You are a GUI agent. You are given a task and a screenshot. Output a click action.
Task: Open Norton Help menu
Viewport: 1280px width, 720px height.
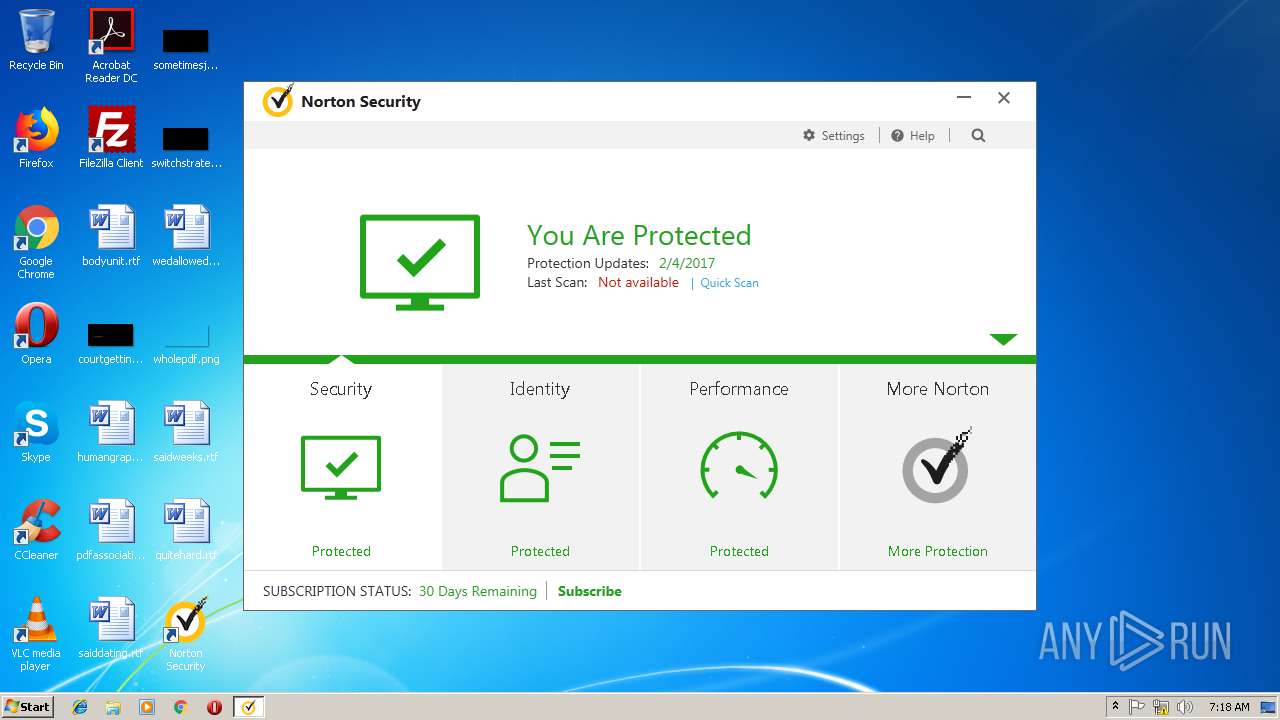pyautogui.click(x=912, y=136)
